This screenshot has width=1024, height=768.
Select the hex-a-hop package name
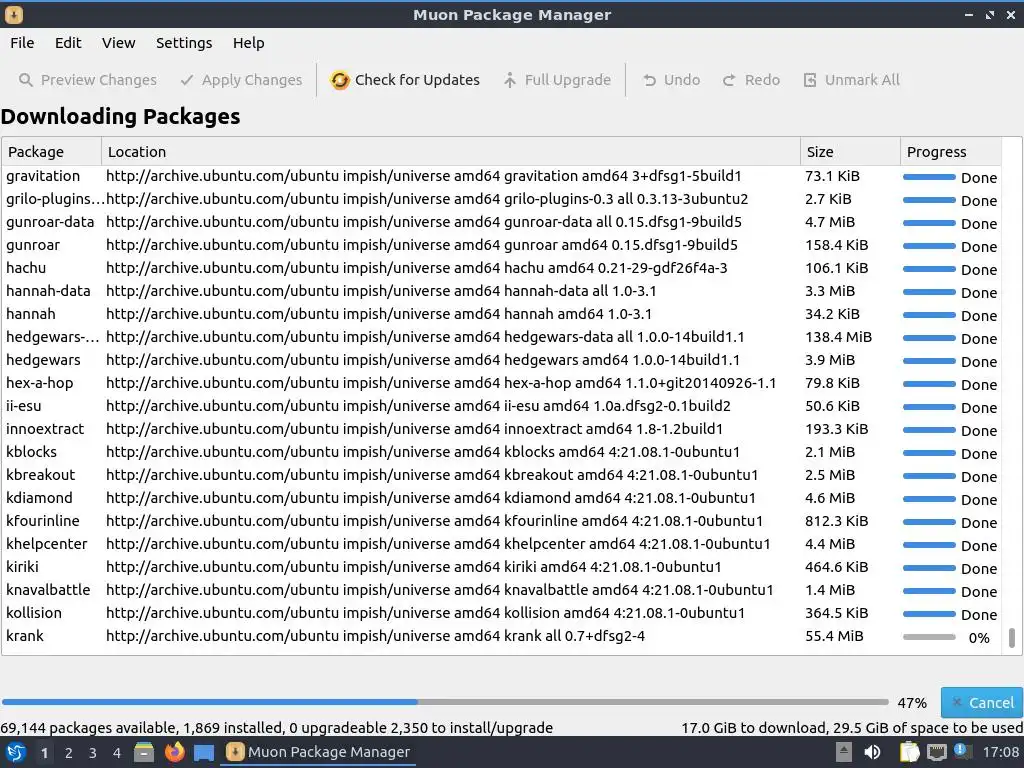coord(39,383)
